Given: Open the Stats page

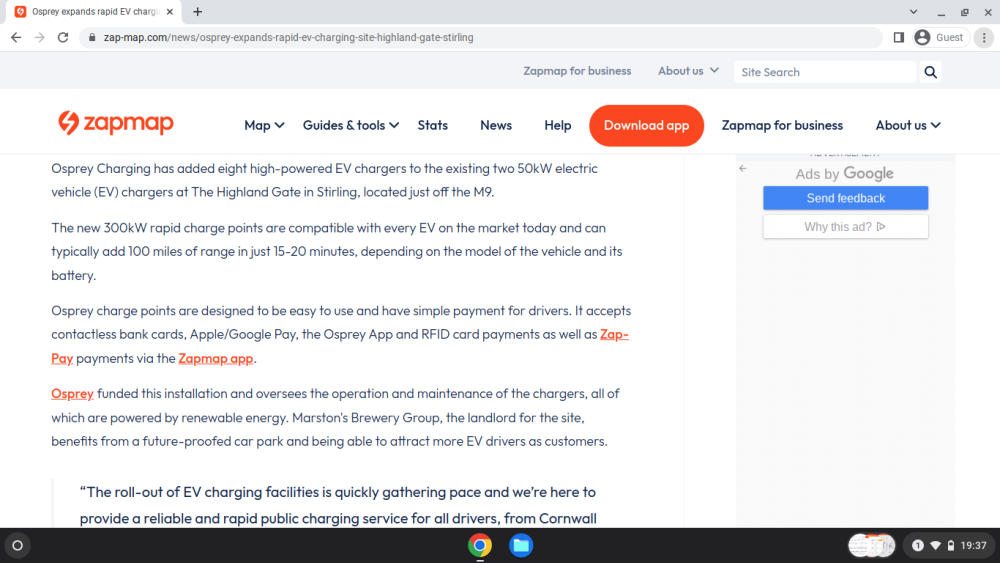Looking at the screenshot, I should coord(432,126).
